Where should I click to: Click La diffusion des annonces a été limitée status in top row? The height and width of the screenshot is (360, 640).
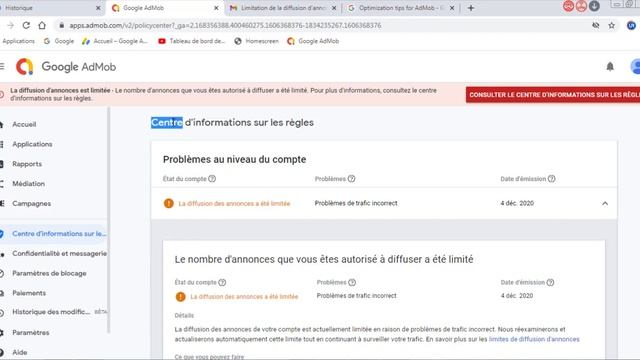[234, 203]
